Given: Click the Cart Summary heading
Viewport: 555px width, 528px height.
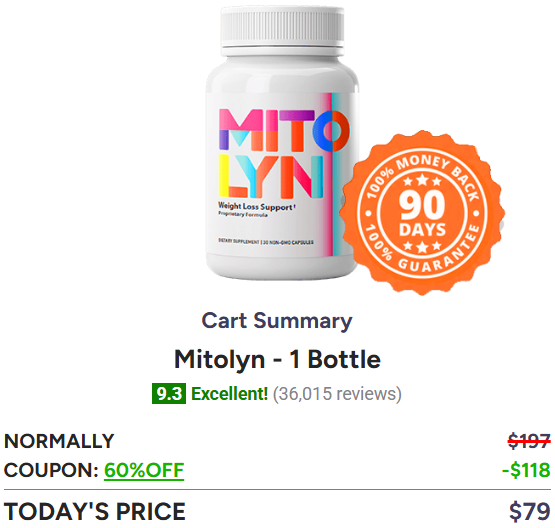Looking at the screenshot, I should tap(277, 321).
